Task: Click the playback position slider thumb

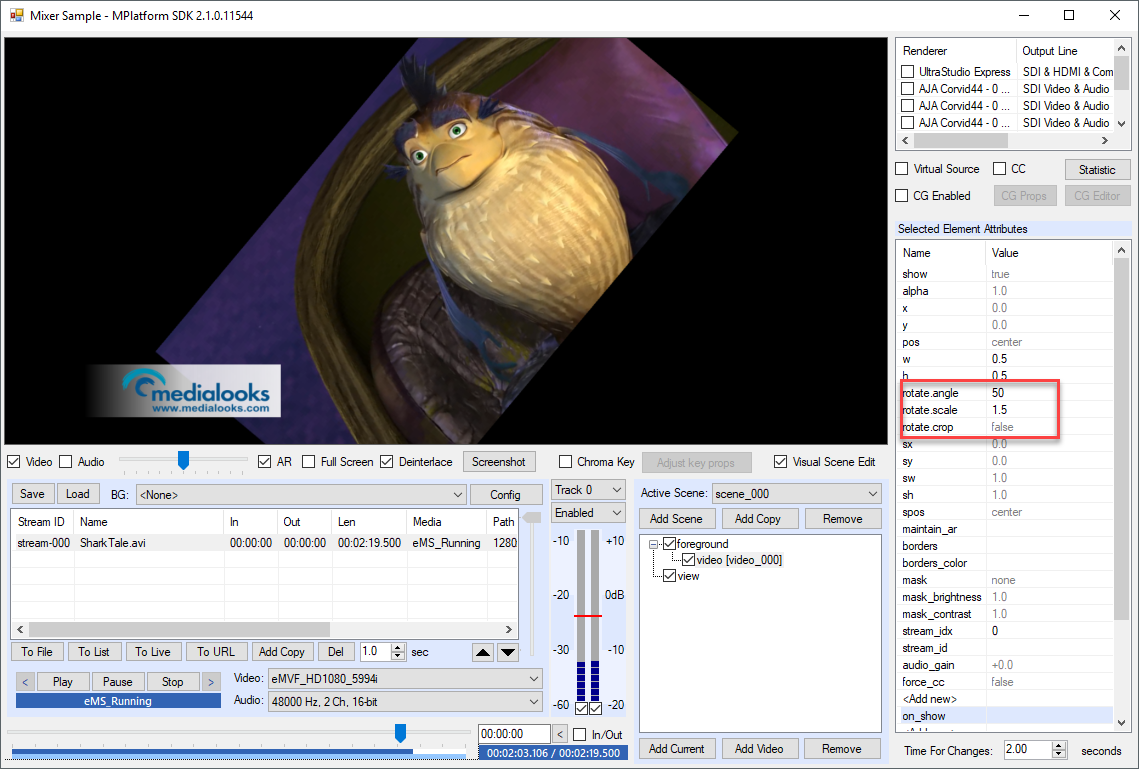Action: (400, 732)
